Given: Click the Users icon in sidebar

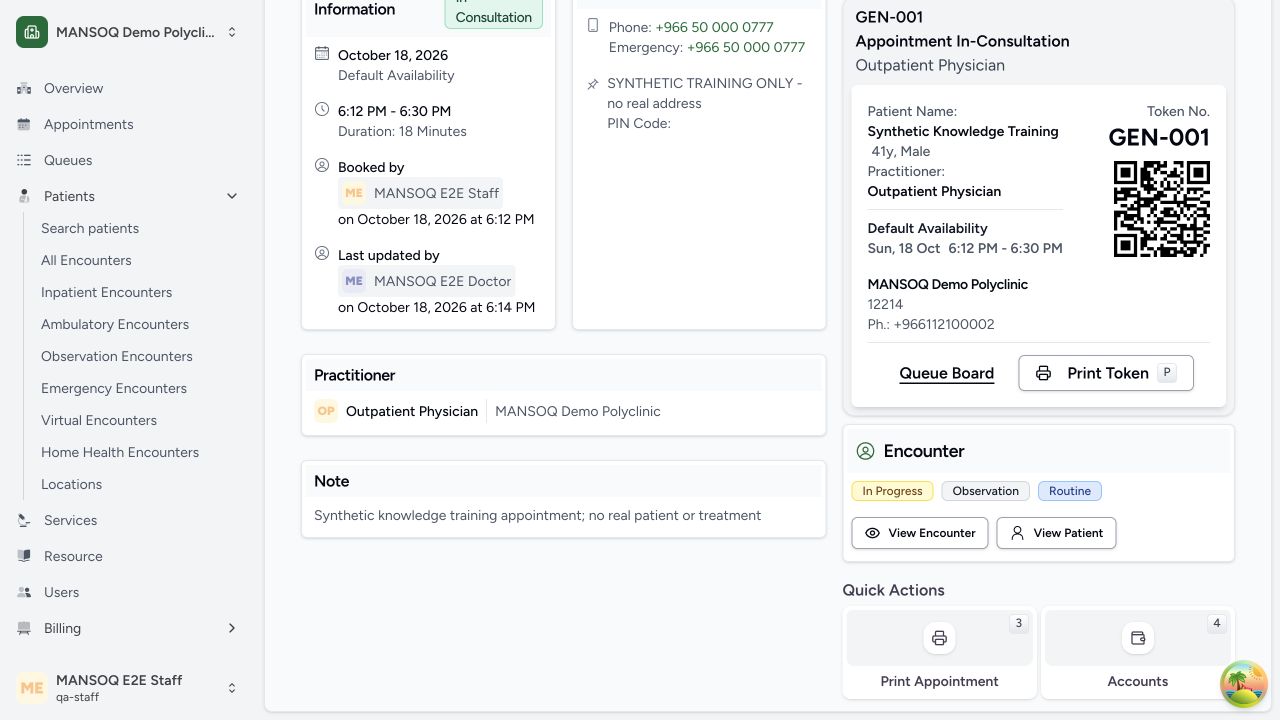Looking at the screenshot, I should pyautogui.click(x=24, y=592).
